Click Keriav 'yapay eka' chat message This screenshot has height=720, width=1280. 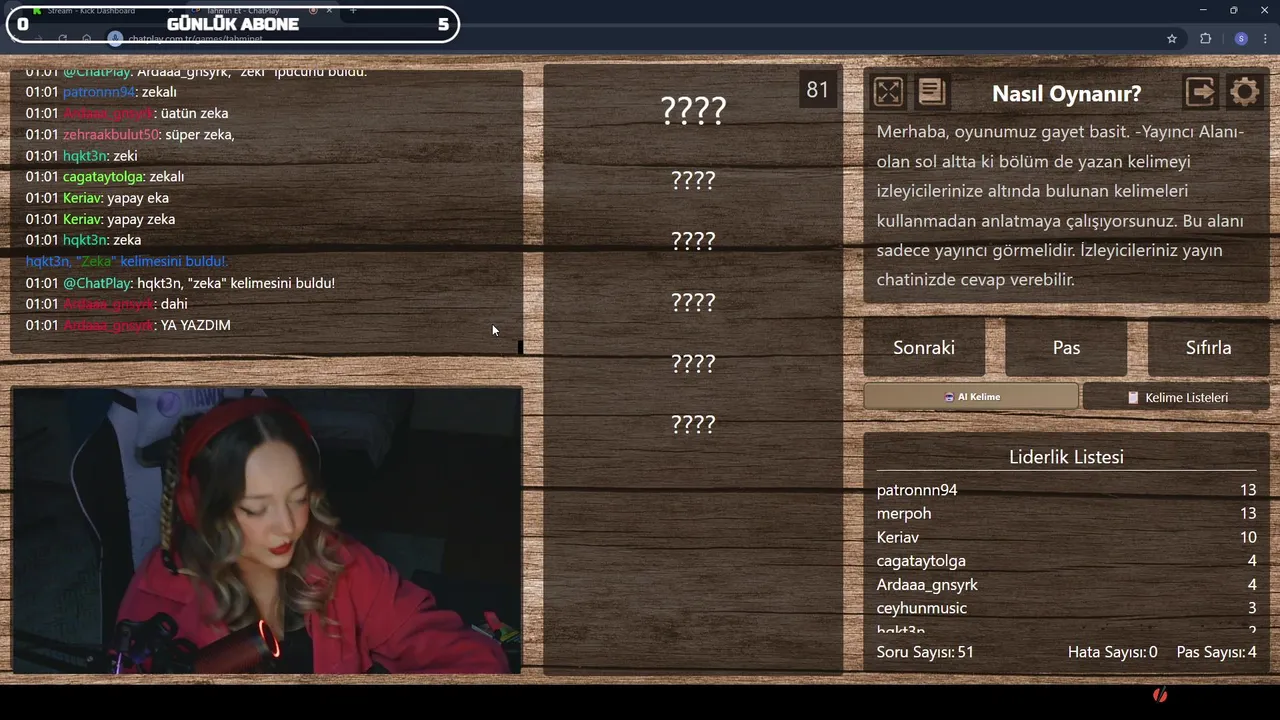pyautogui.click(x=97, y=198)
